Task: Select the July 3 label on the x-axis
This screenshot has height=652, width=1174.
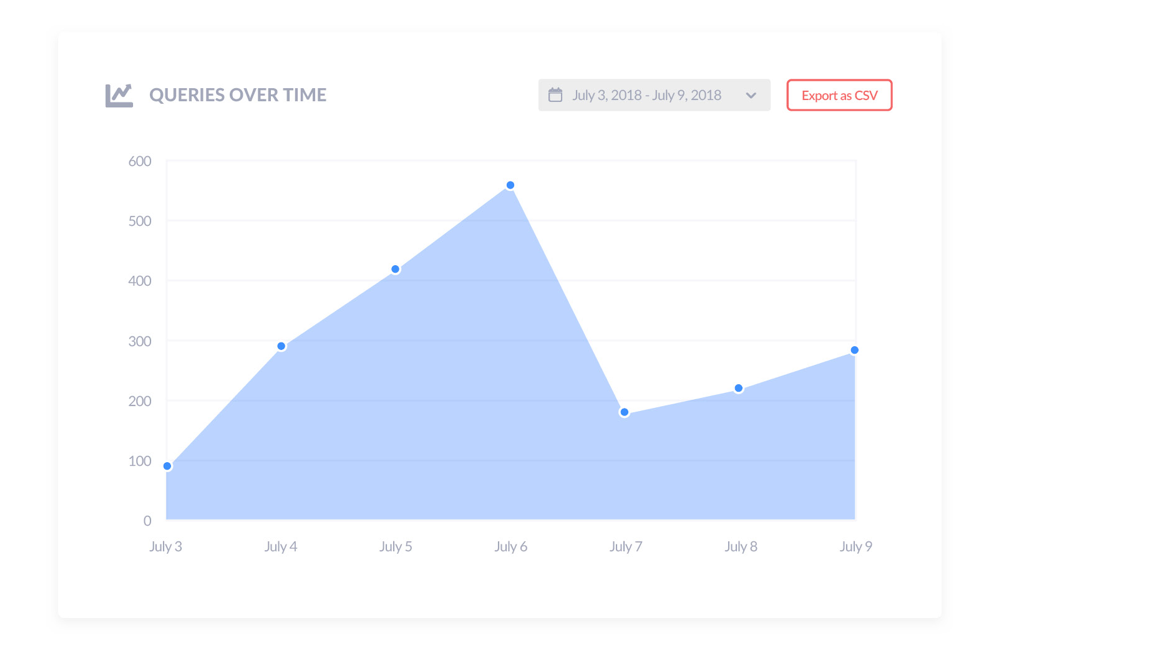Action: (166, 546)
